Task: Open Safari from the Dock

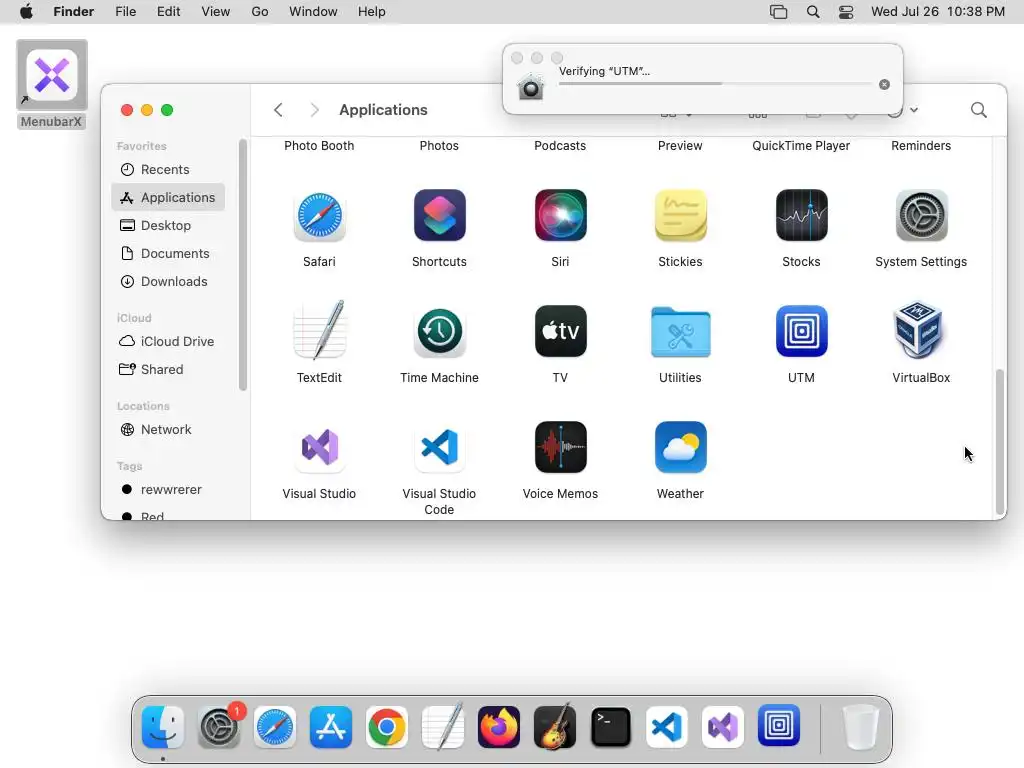Action: [x=275, y=727]
